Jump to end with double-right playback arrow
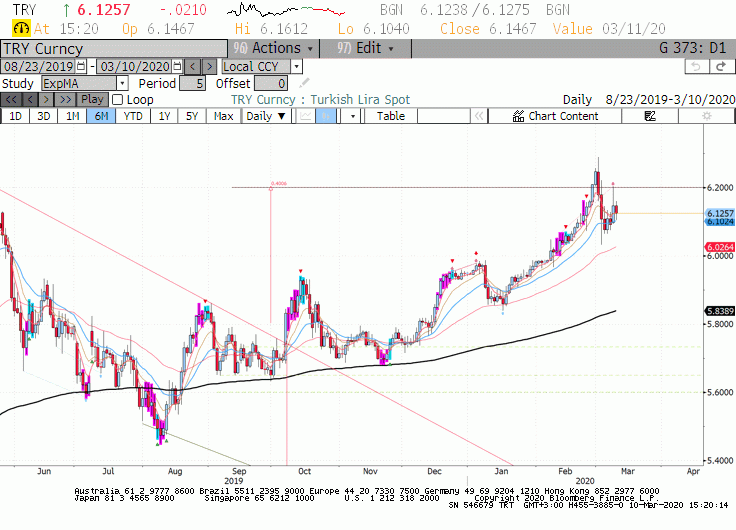The width and height of the screenshot is (736, 530). point(65,100)
